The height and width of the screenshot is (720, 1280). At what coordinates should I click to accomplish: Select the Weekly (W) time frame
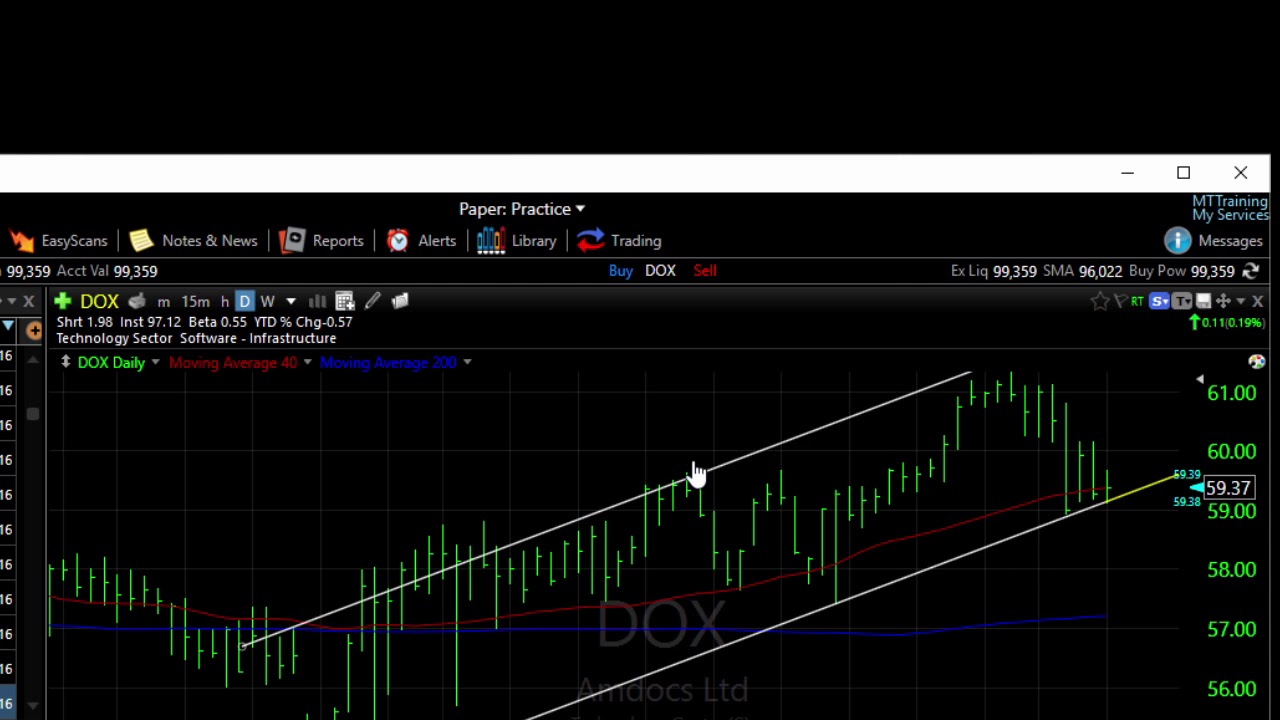coord(267,301)
